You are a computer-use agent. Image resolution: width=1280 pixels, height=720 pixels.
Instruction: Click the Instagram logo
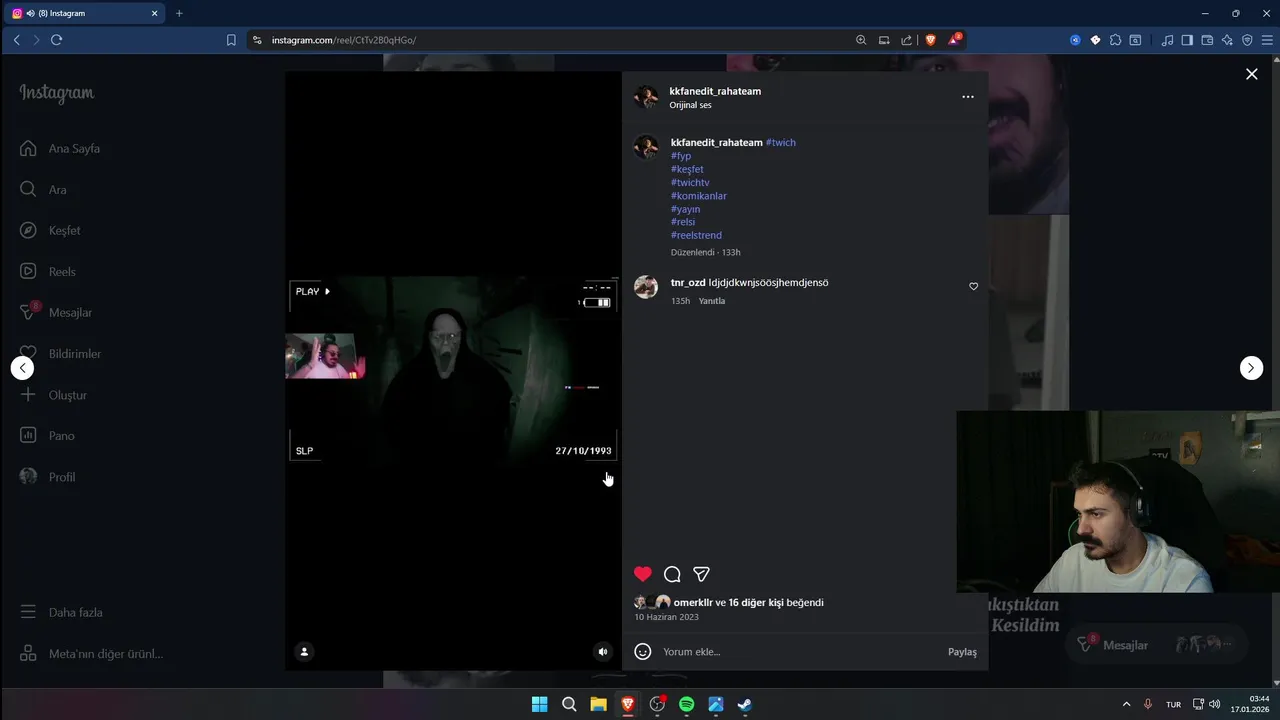coord(57,93)
